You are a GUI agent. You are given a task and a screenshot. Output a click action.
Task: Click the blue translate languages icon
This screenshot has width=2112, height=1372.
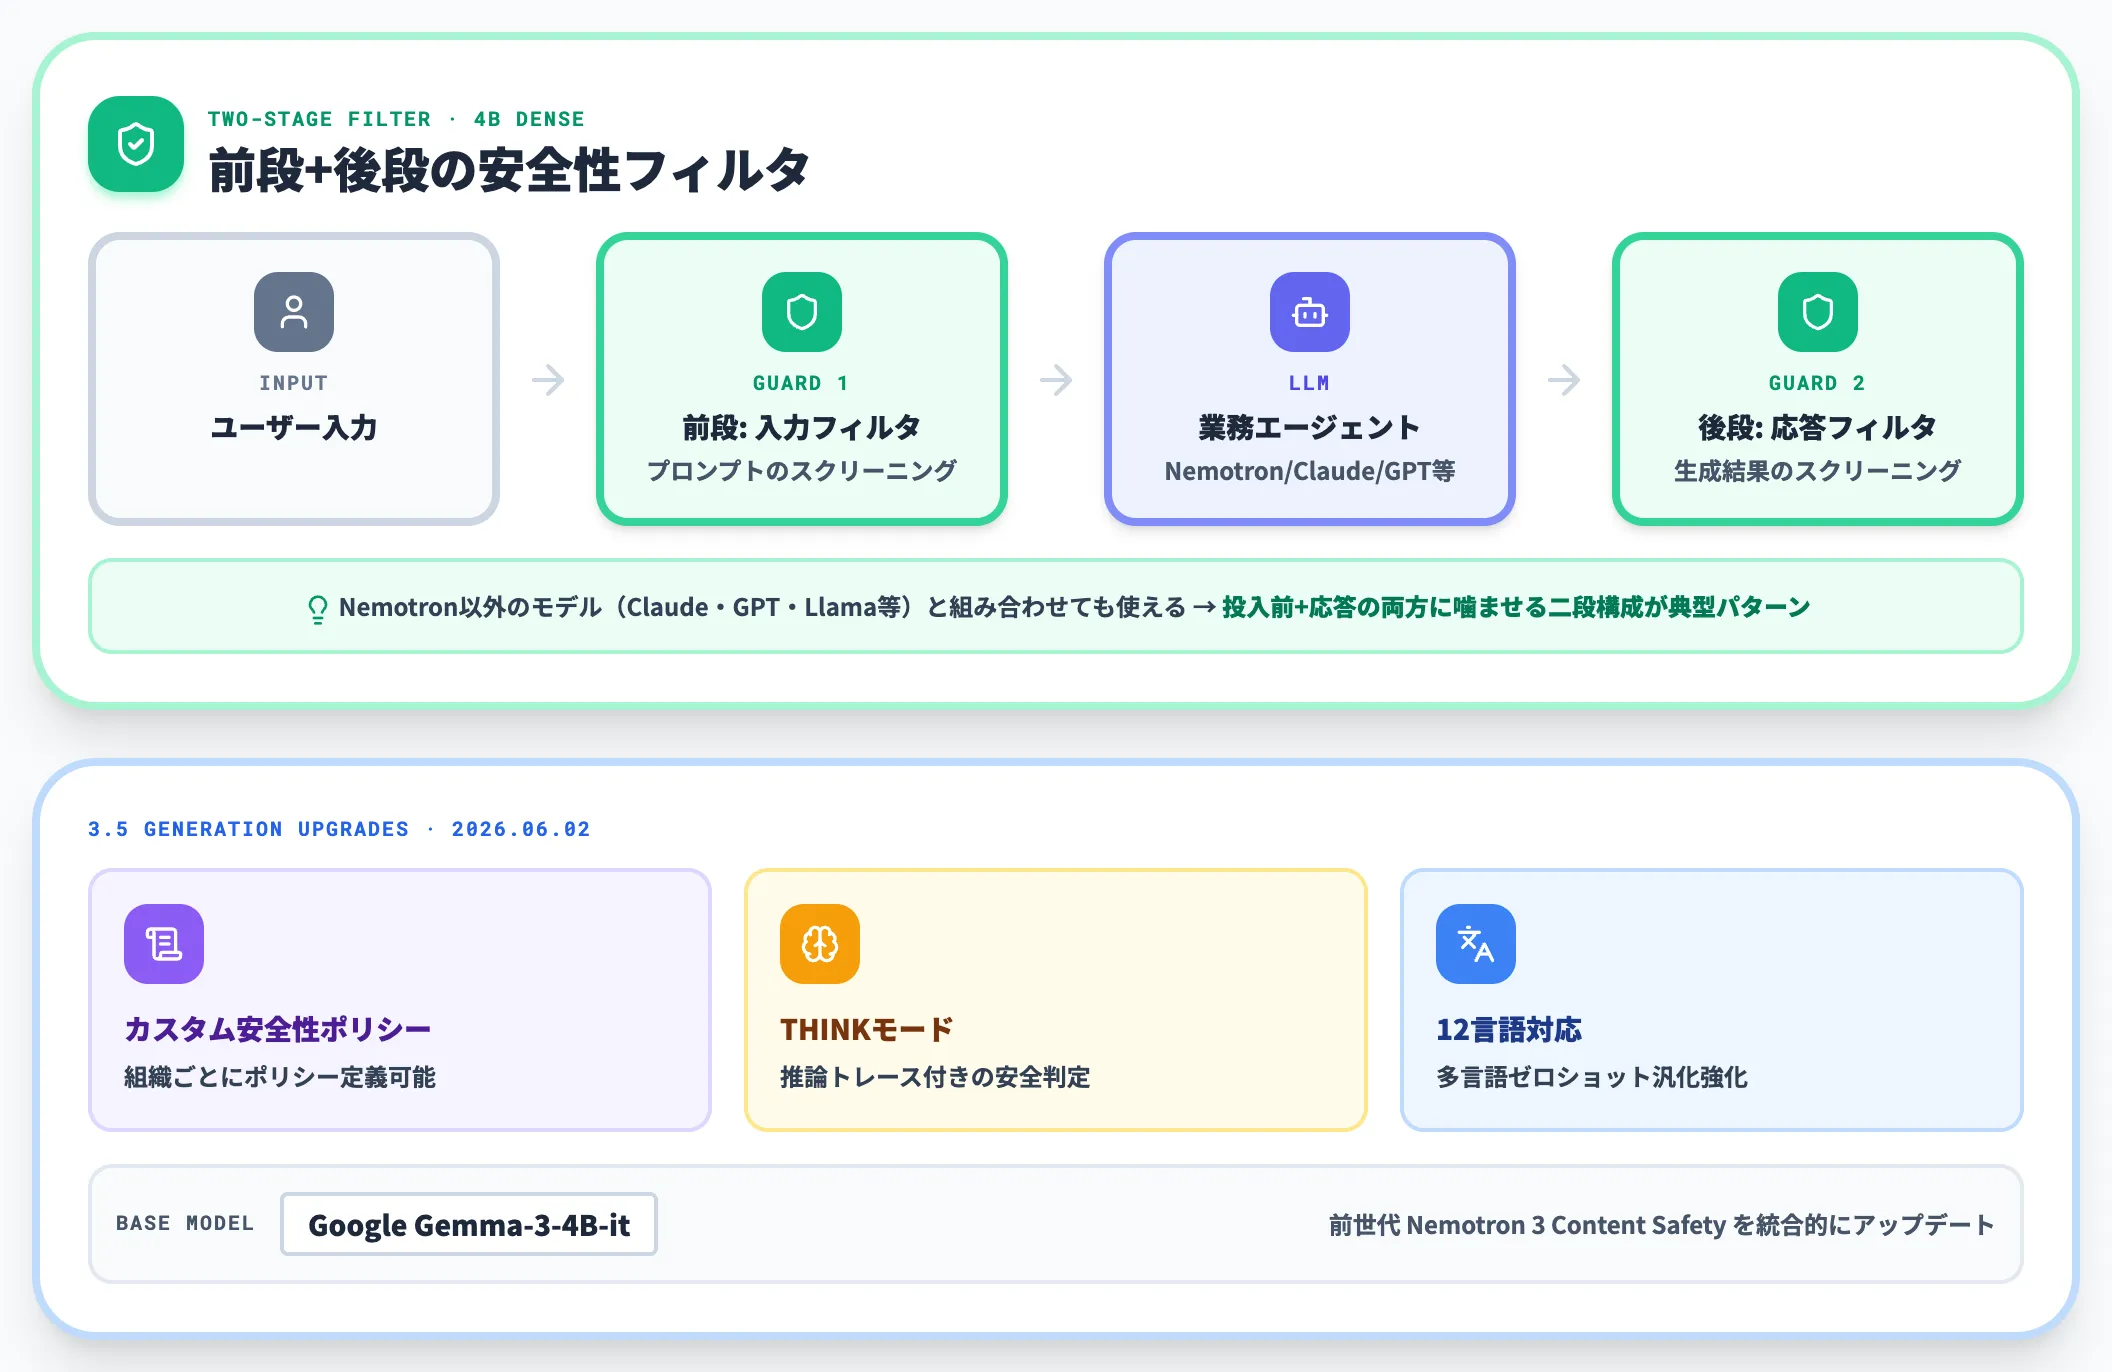tap(1476, 944)
